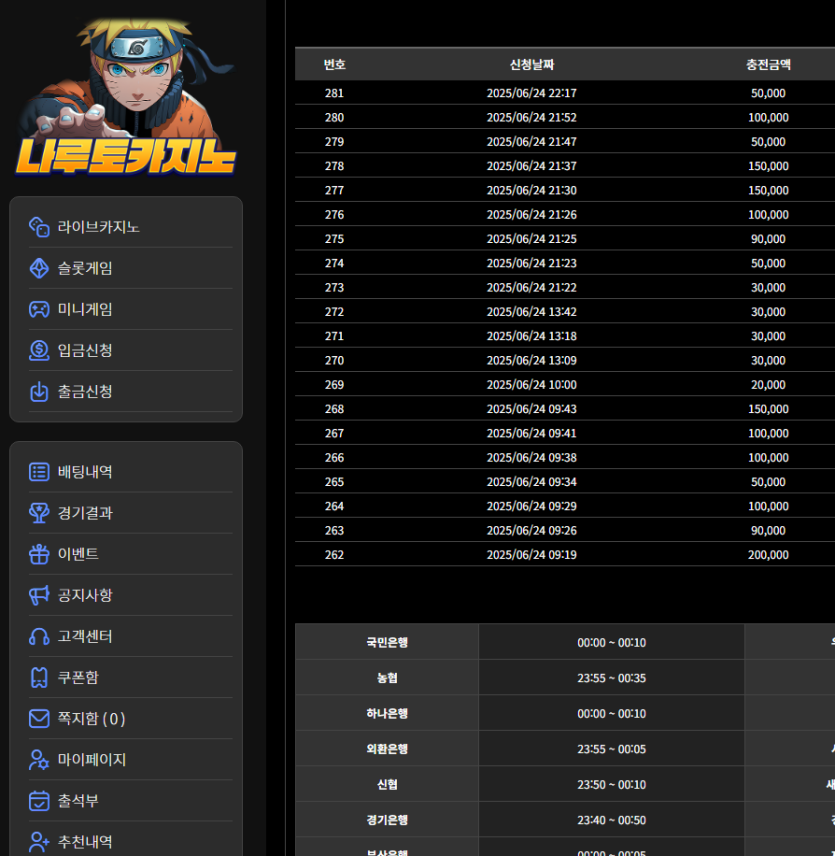Viewport: 835px width, 856px height.
Task: Click the 입금신청 coin icon
Action: pyautogui.click(x=39, y=350)
